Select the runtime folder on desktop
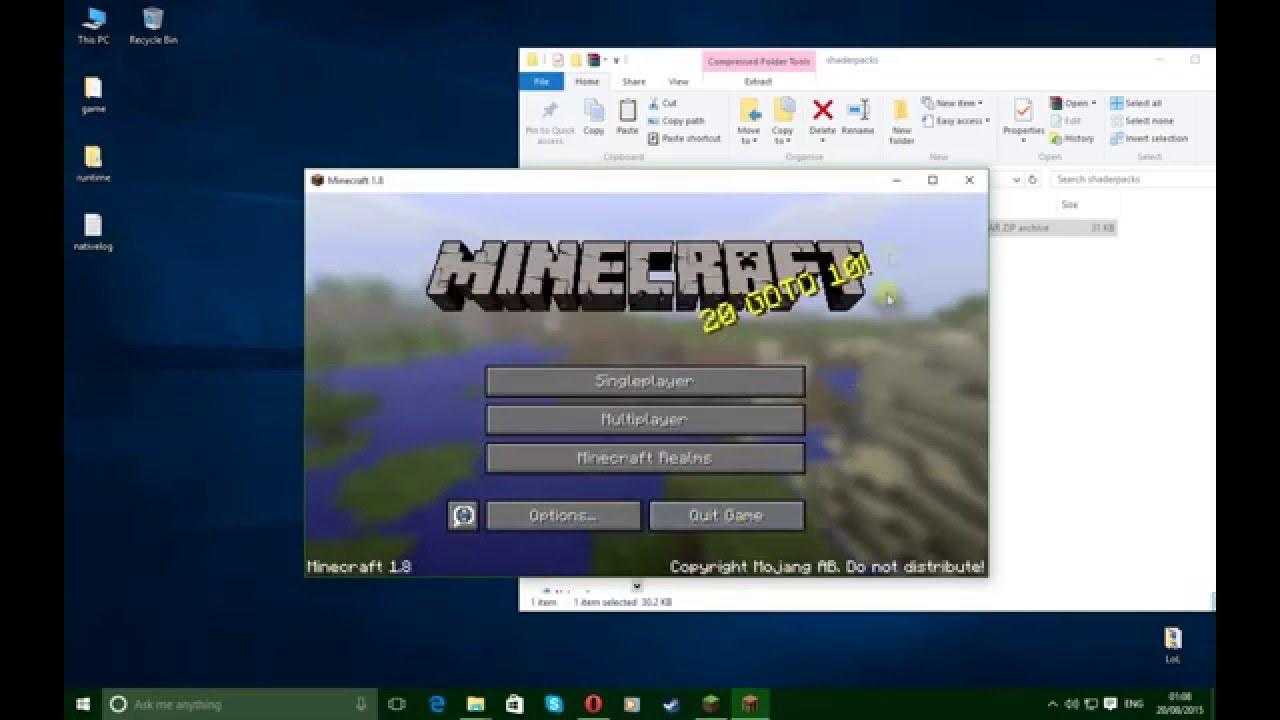The width and height of the screenshot is (1280, 720). [93, 164]
